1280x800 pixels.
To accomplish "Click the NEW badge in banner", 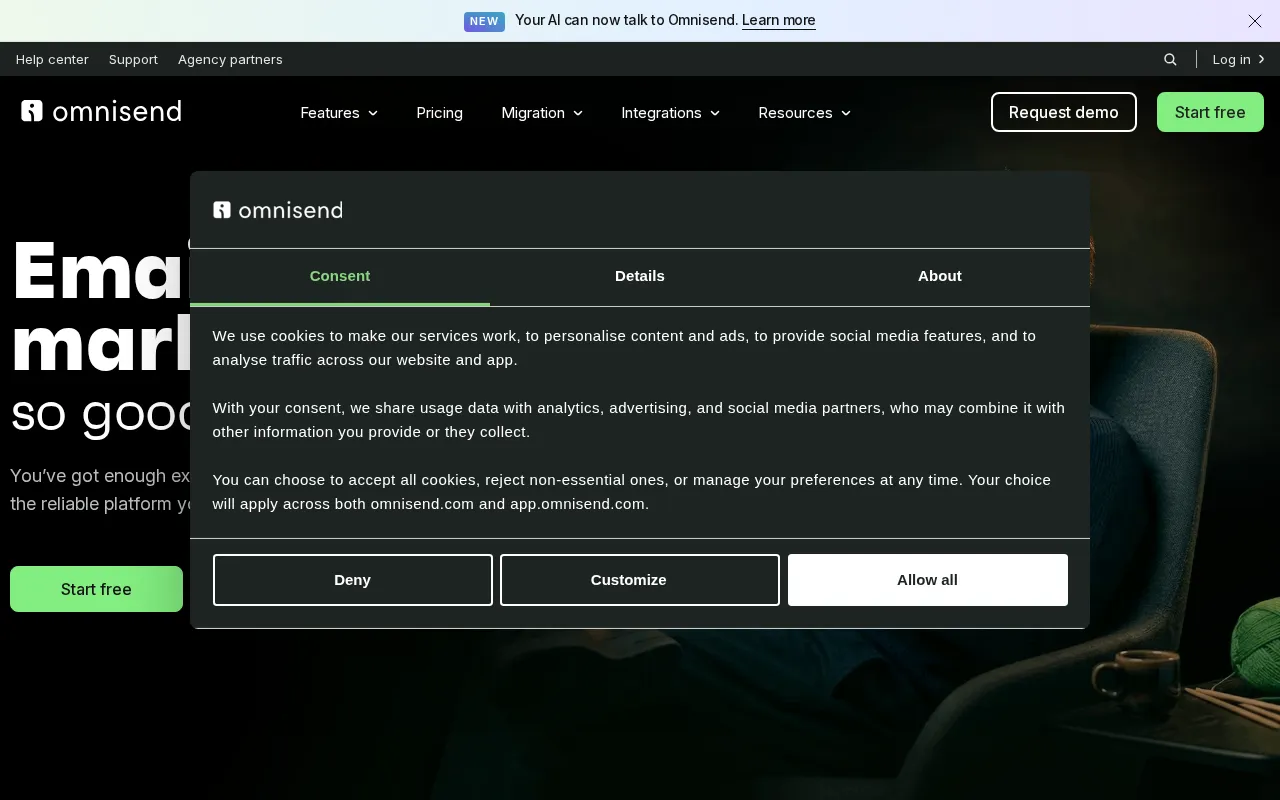I will pyautogui.click(x=484, y=21).
